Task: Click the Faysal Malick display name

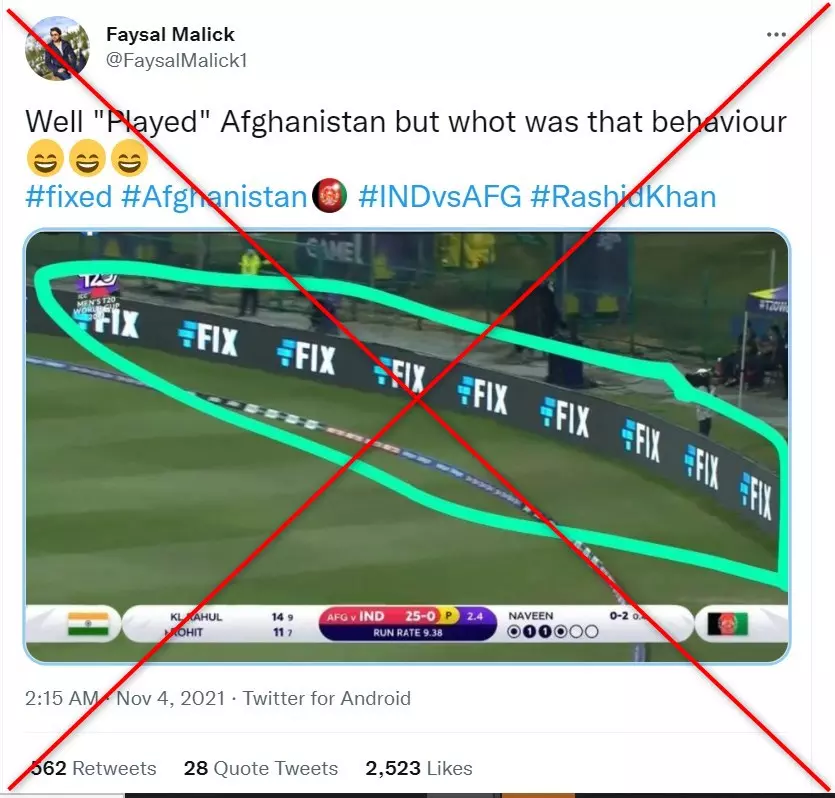Action: click(170, 35)
